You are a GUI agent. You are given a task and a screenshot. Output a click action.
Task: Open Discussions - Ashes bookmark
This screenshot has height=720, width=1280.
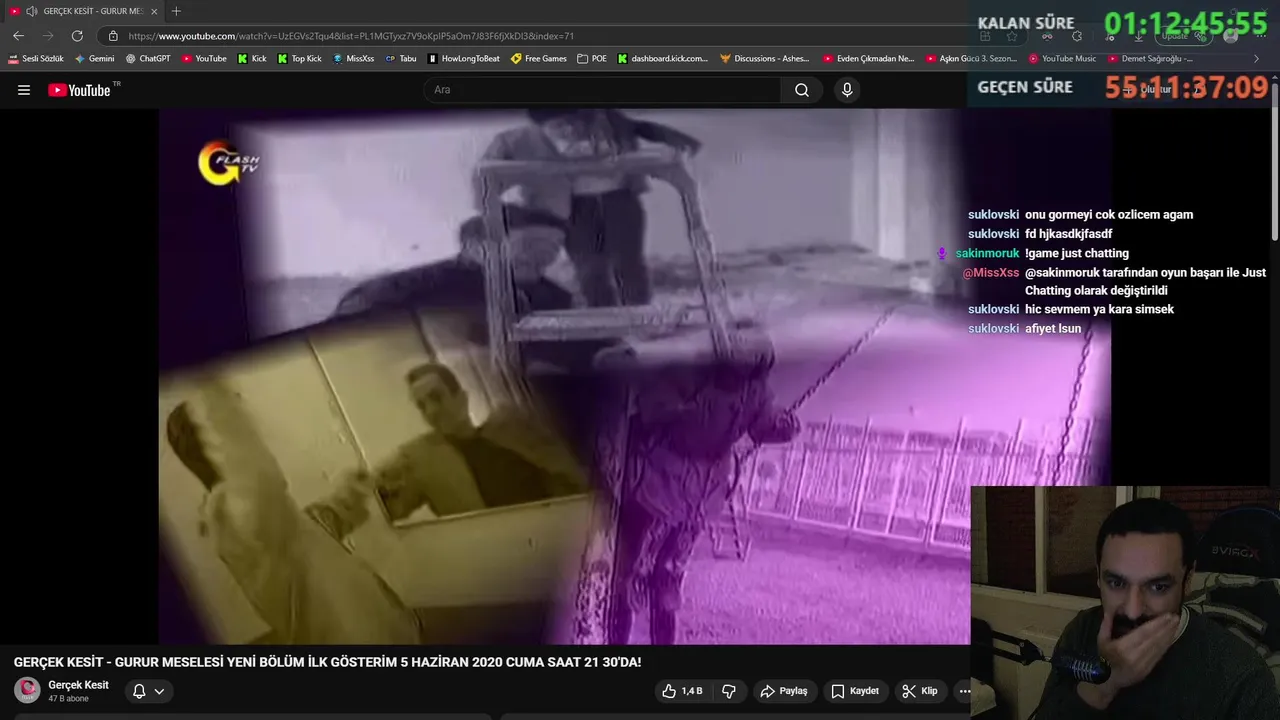click(765, 59)
